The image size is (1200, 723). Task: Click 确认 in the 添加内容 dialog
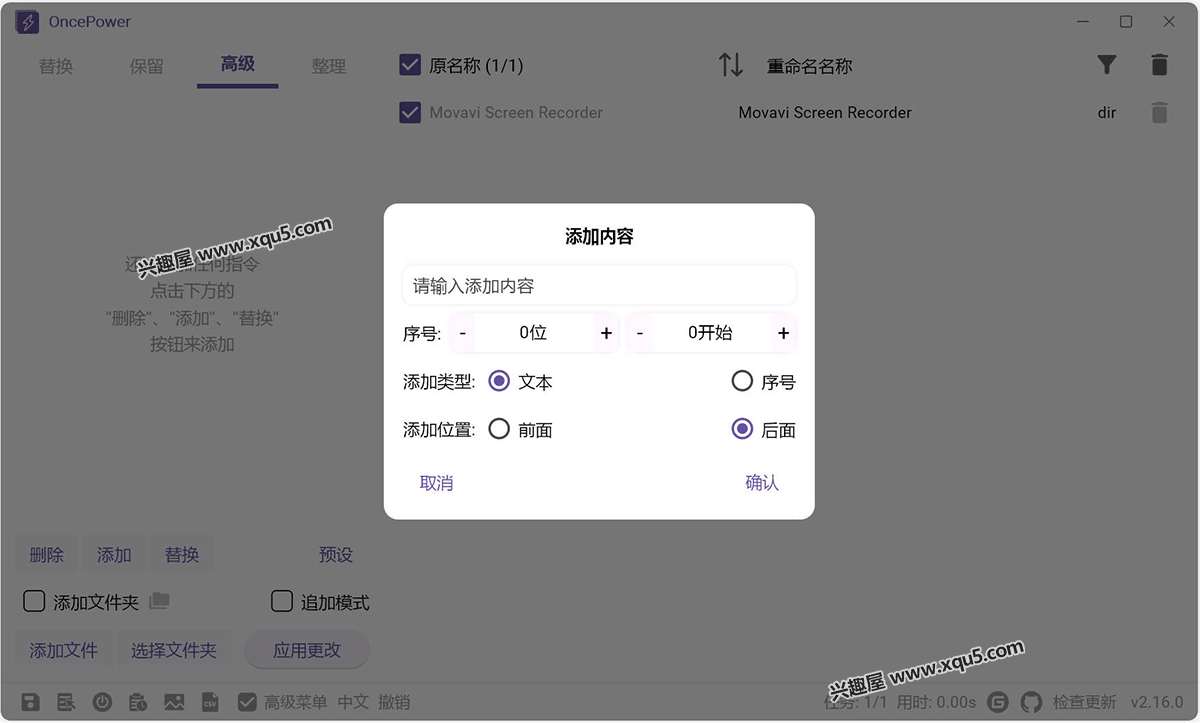tap(762, 483)
